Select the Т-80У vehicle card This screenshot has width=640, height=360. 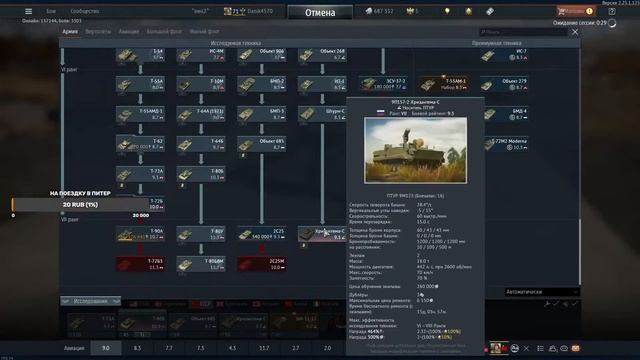tap(201, 234)
